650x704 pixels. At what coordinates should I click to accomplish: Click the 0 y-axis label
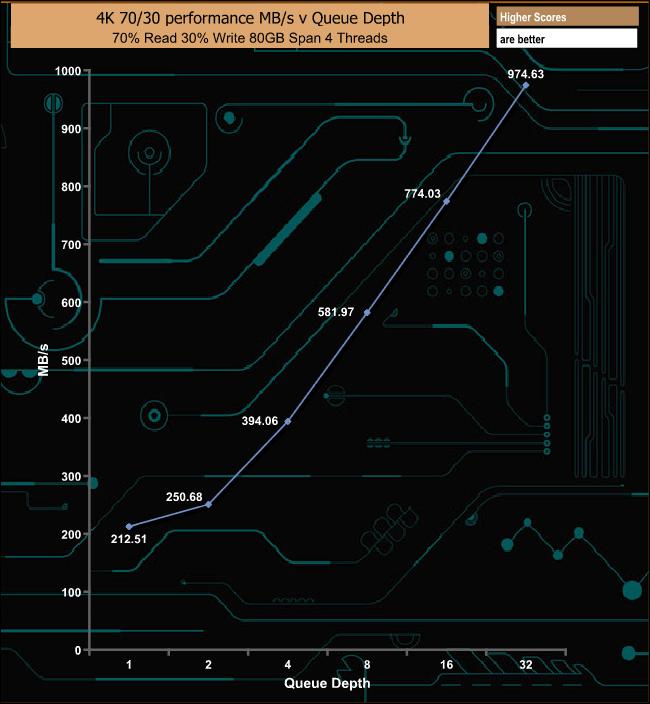(x=78, y=650)
